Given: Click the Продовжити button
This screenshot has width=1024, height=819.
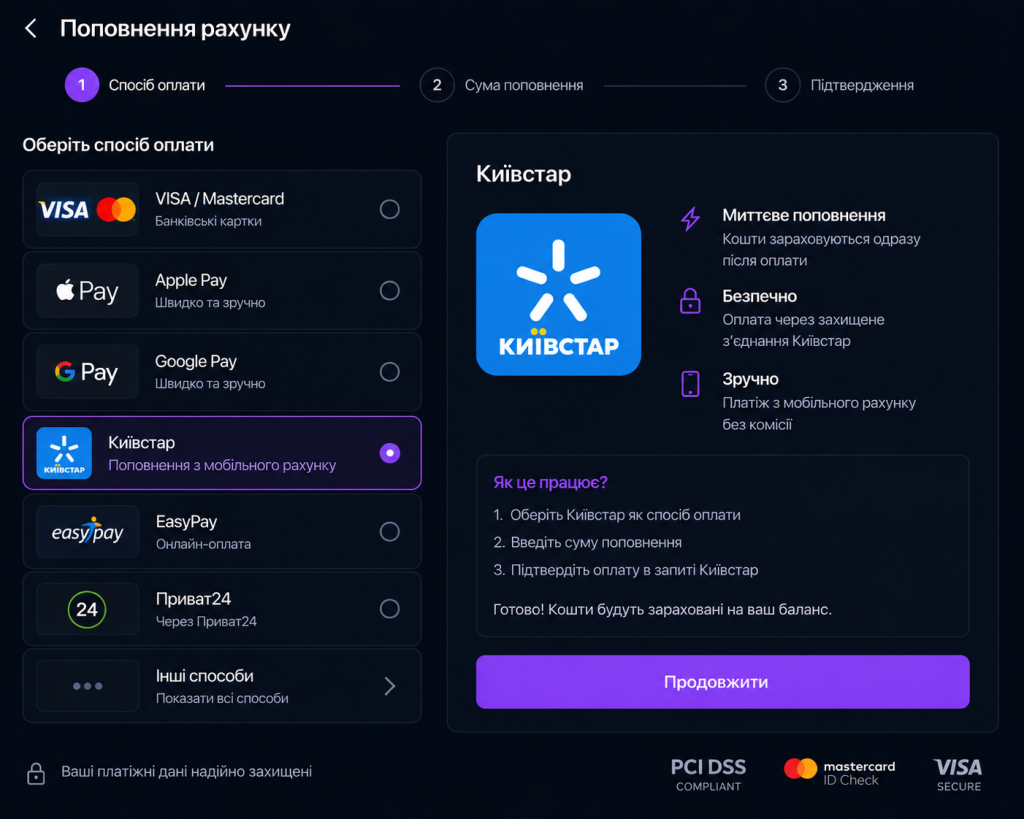Looking at the screenshot, I should coord(722,682).
